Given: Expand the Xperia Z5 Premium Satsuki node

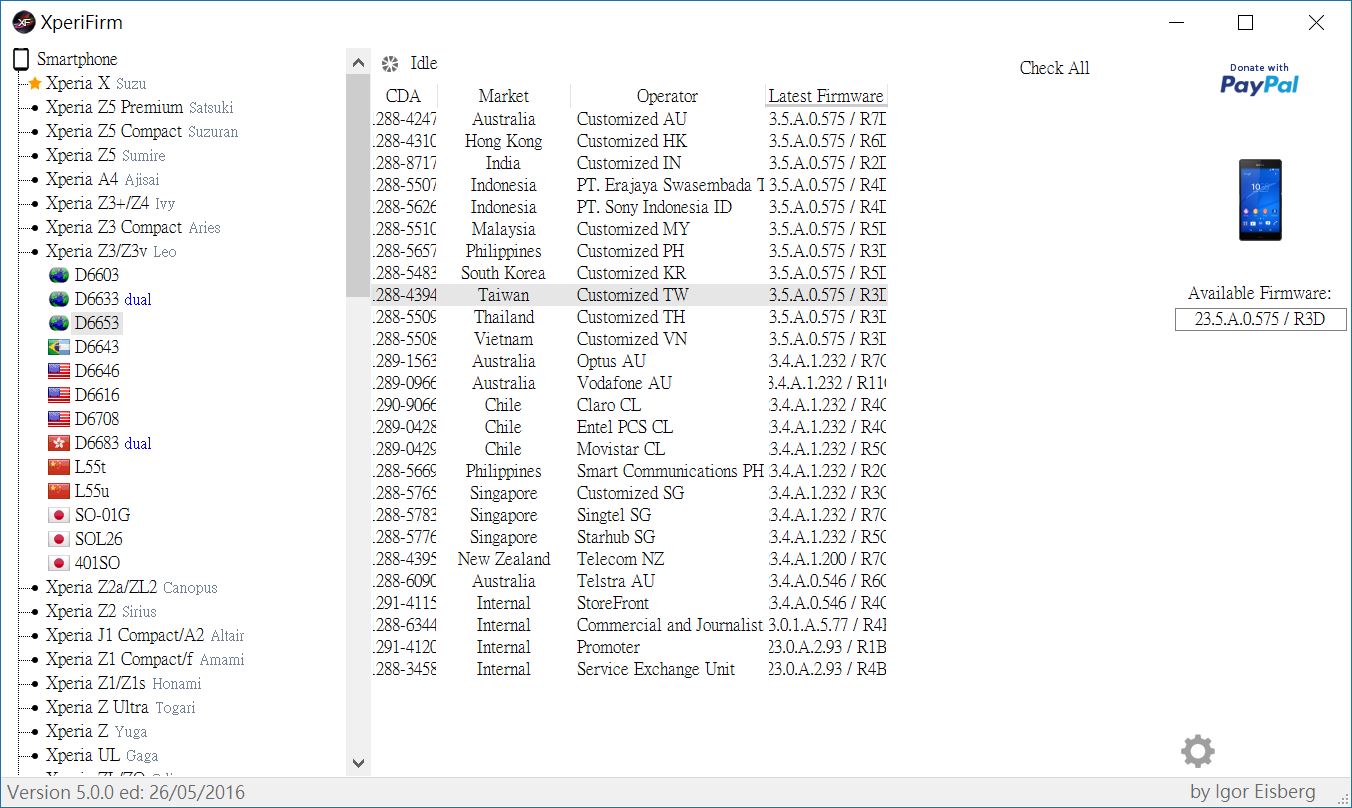Looking at the screenshot, I should pyautogui.click(x=36, y=108).
